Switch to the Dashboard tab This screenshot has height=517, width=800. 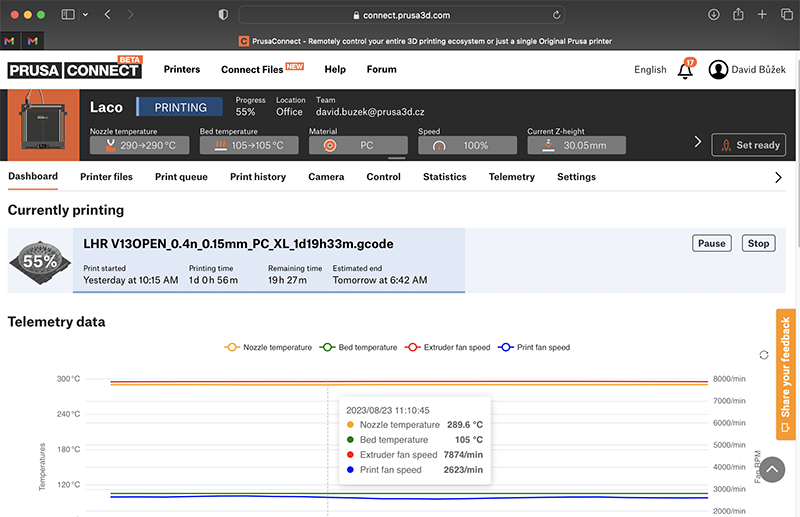(x=33, y=177)
